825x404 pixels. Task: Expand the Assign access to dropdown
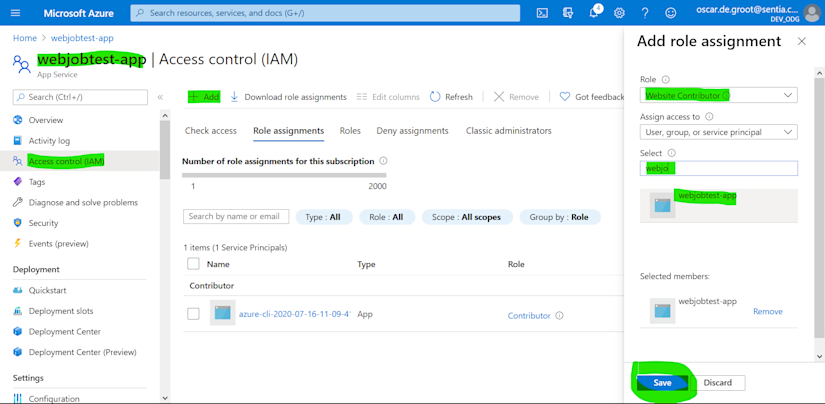[718, 132]
